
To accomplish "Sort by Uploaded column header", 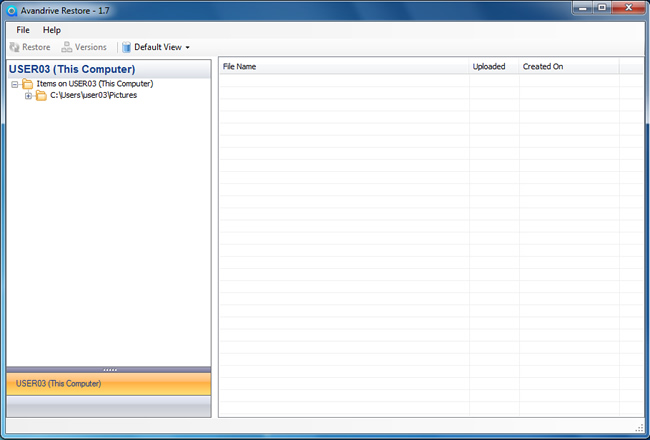I will pos(489,67).
